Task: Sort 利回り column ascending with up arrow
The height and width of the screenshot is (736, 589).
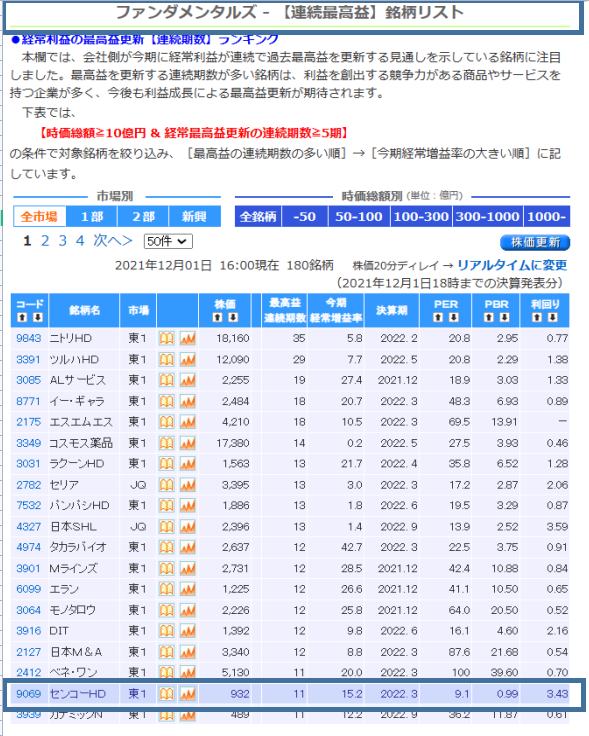Action: pyautogui.click(x=537, y=318)
